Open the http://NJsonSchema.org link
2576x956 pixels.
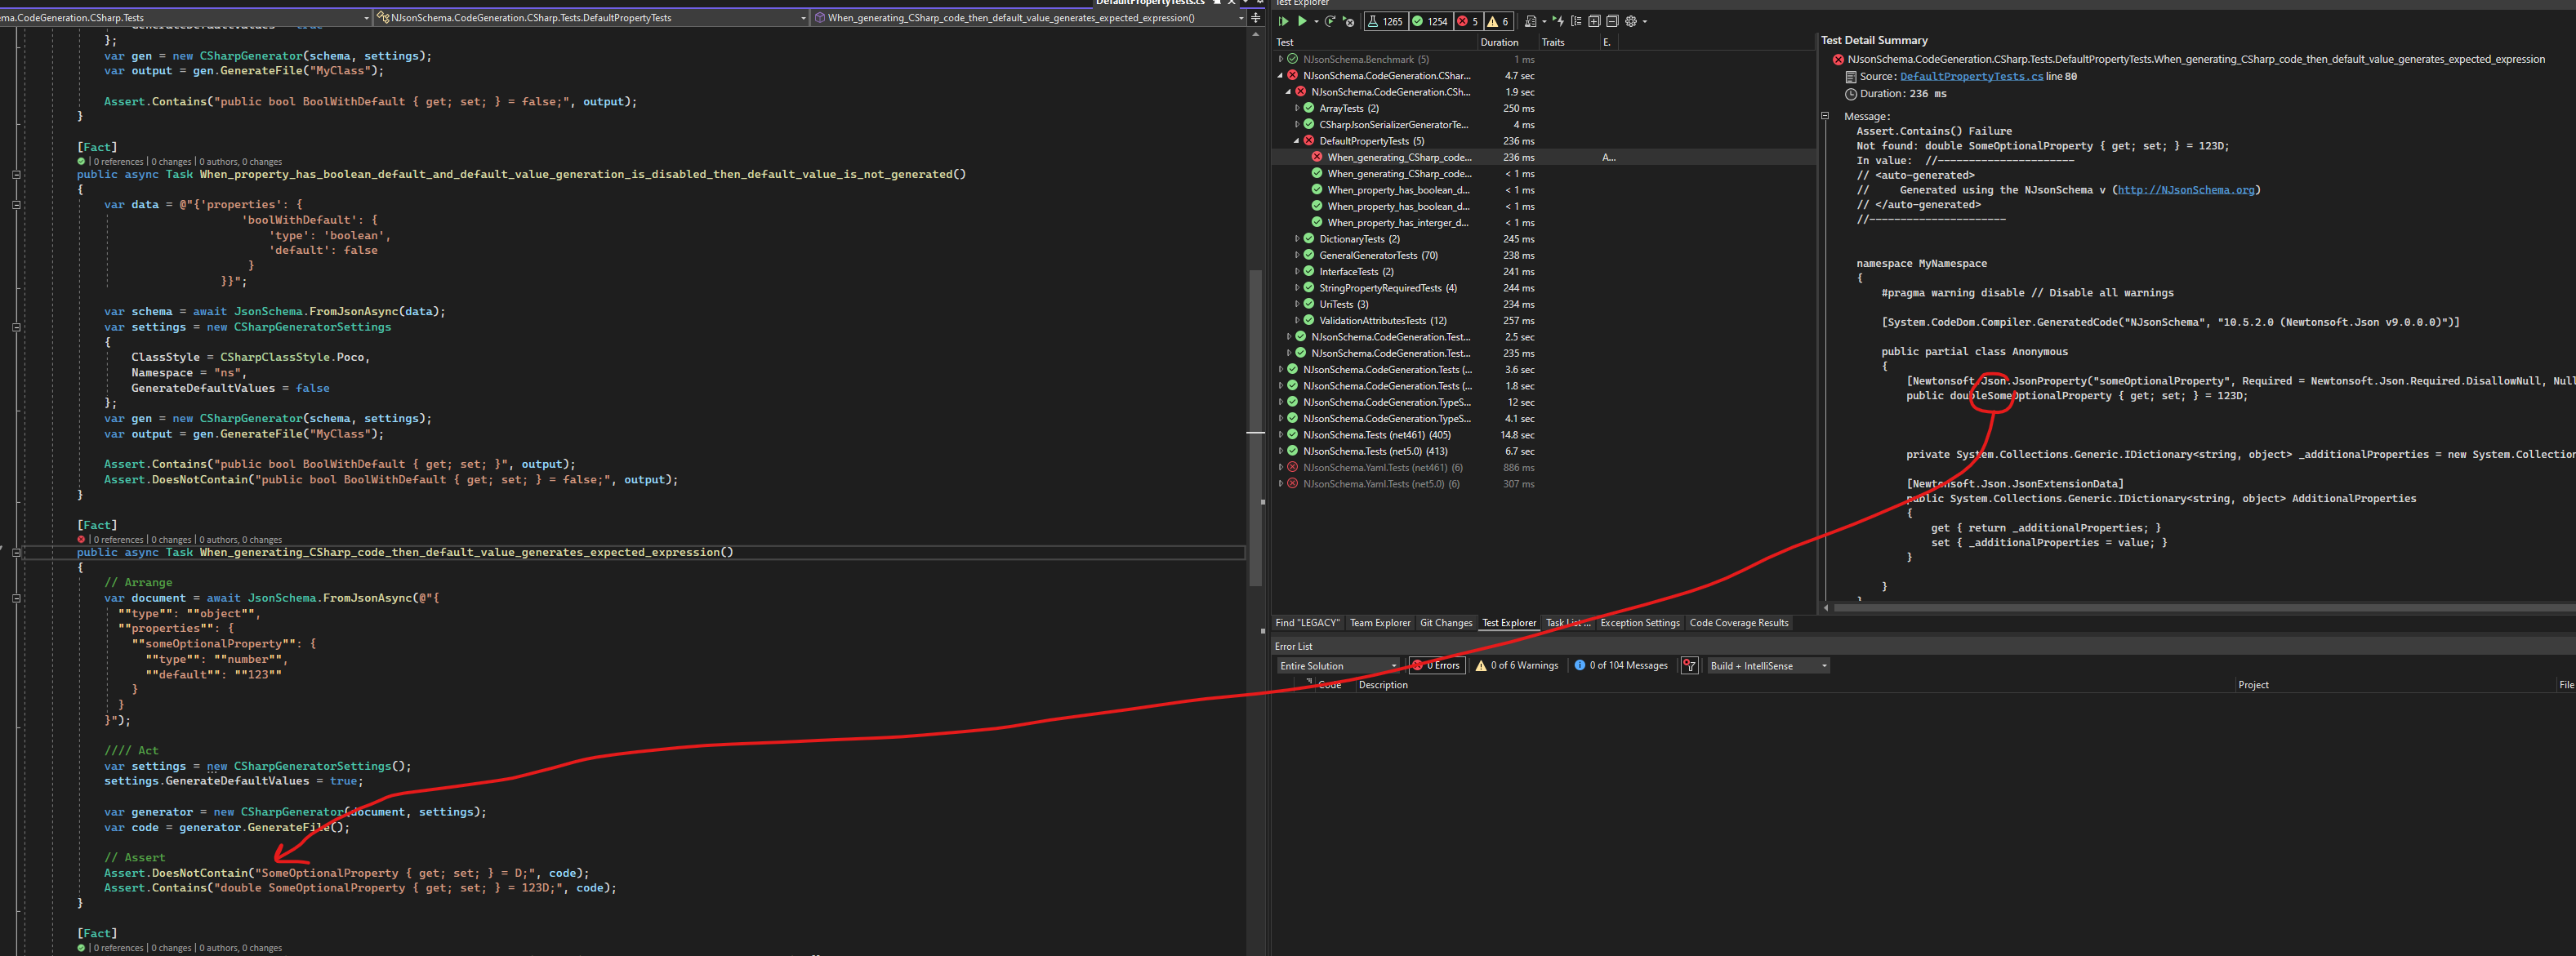pos(2185,190)
